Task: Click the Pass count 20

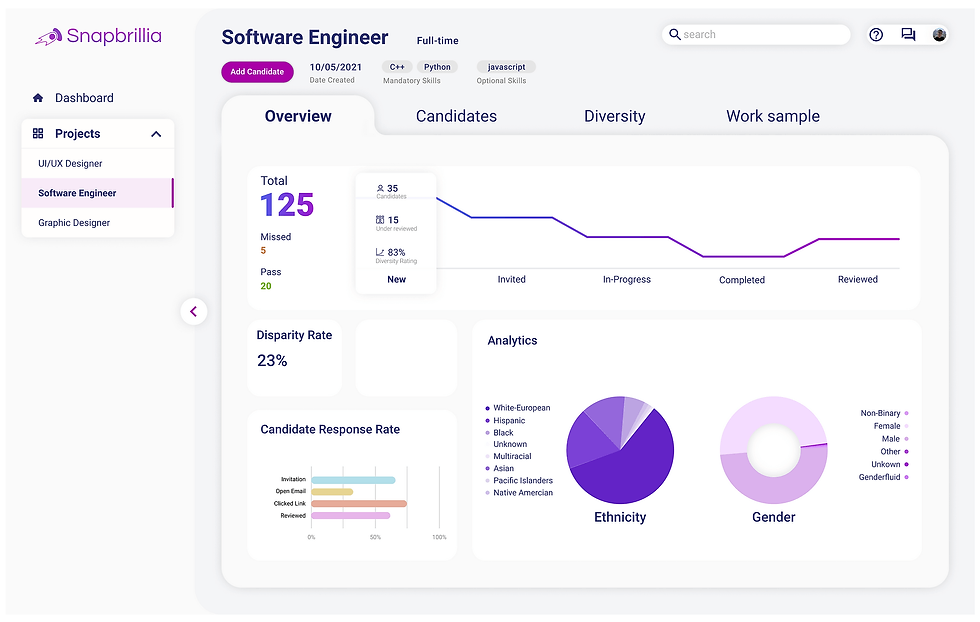Action: pyautogui.click(x=266, y=286)
